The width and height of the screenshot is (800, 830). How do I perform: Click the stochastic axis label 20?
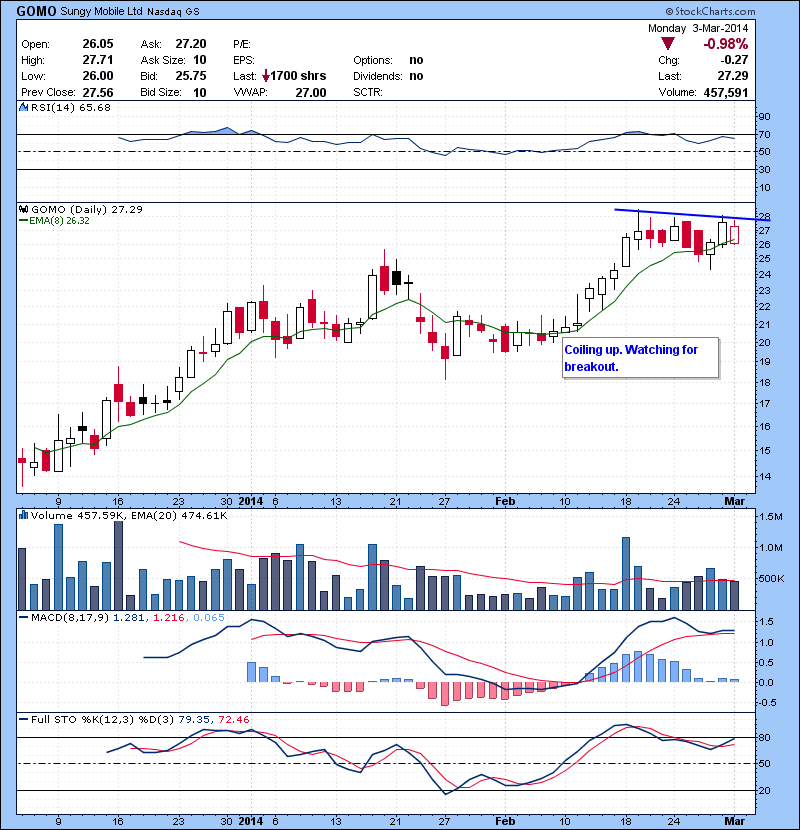pyautogui.click(x=764, y=790)
